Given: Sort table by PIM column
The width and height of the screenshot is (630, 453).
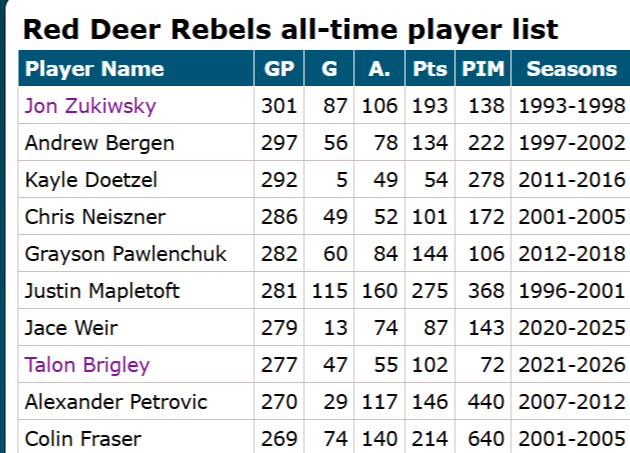Looking at the screenshot, I should coord(485,69).
